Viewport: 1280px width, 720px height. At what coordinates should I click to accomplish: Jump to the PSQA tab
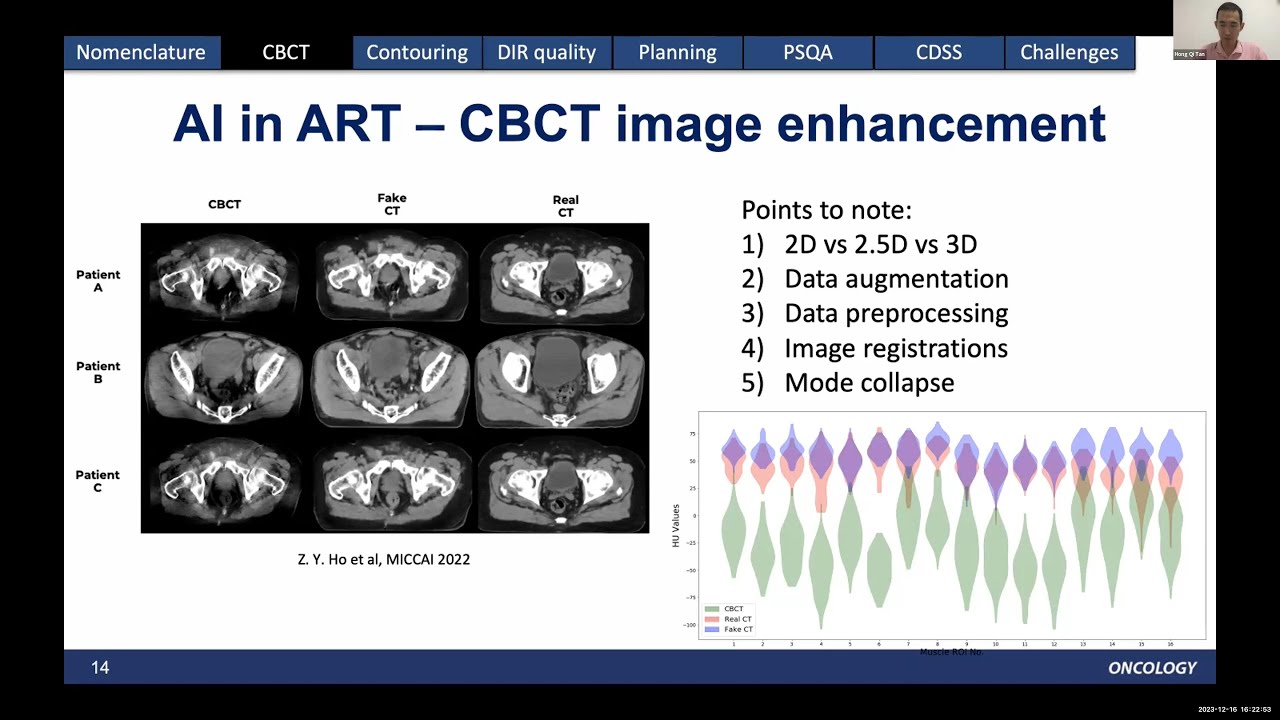(808, 52)
